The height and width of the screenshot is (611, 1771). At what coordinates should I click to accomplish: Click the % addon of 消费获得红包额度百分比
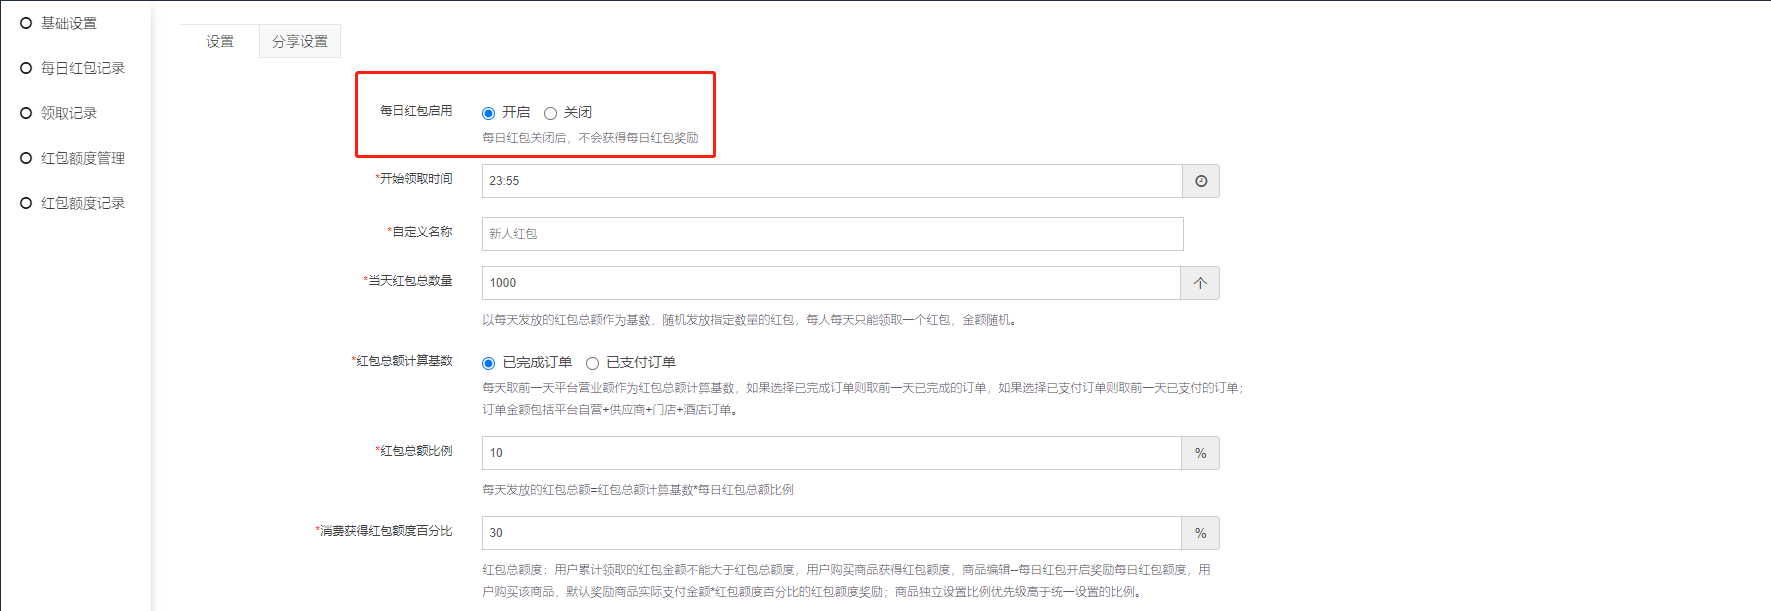(1200, 533)
